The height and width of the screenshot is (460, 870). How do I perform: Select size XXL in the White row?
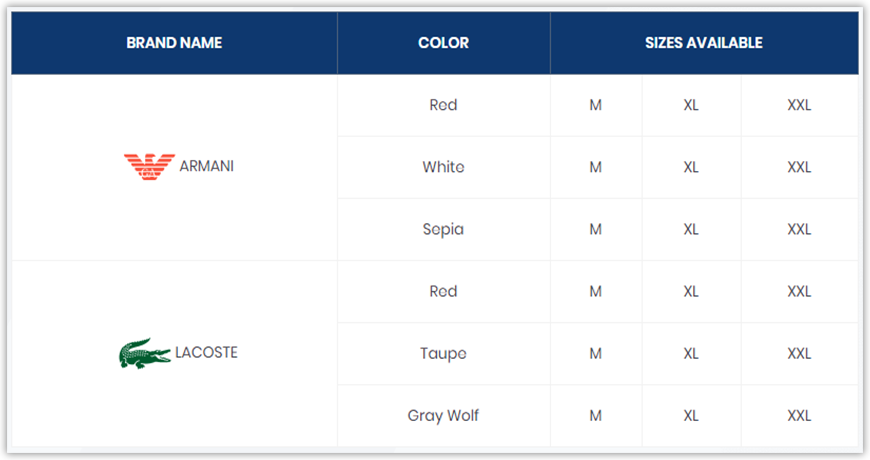click(799, 167)
